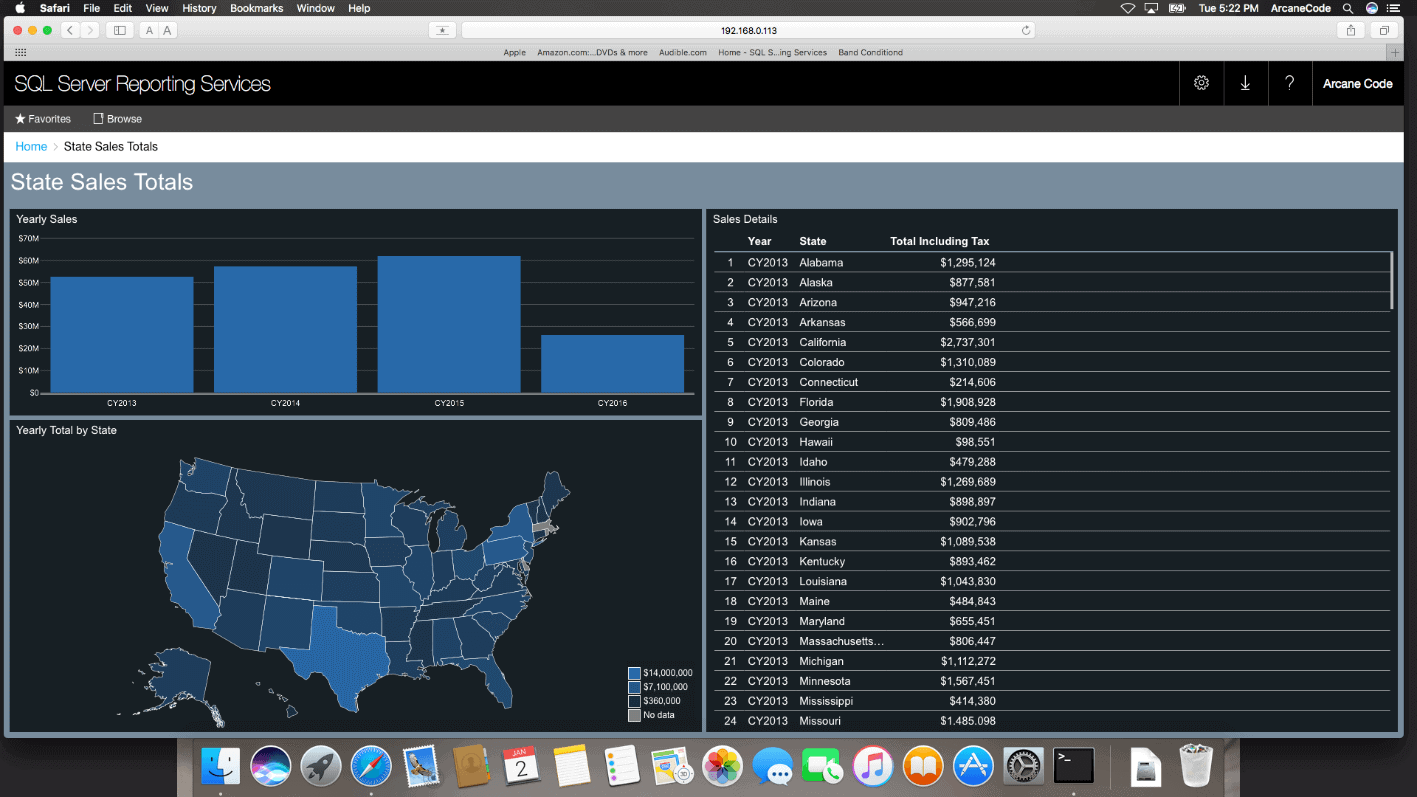The width and height of the screenshot is (1417, 797).
Task: Open Calendar from the Dock
Action: tap(521, 767)
